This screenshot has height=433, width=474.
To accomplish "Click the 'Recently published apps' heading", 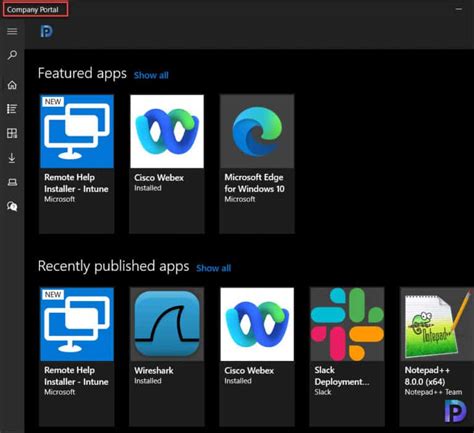I will tap(113, 266).
